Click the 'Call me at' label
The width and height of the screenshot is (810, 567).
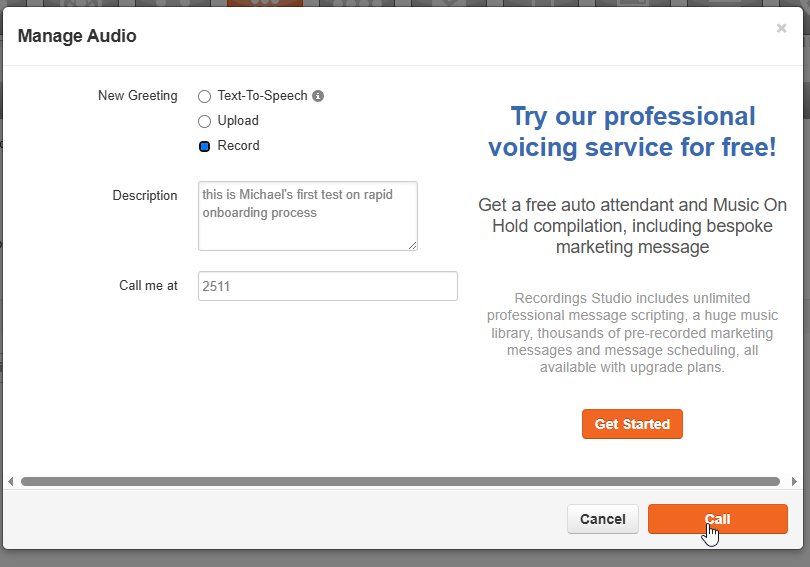148,286
